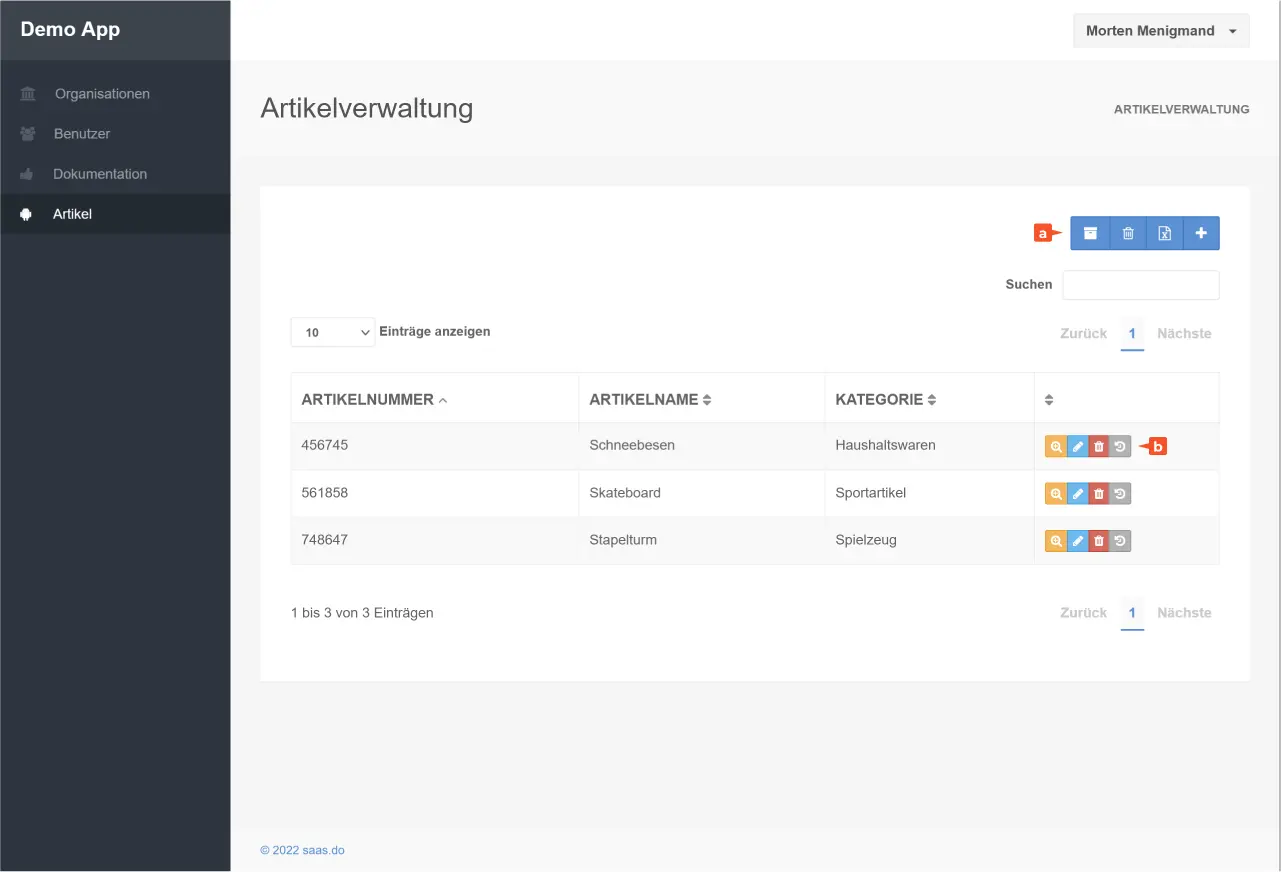View details of the Schneebesen article
1281x872 pixels.
pos(1056,447)
